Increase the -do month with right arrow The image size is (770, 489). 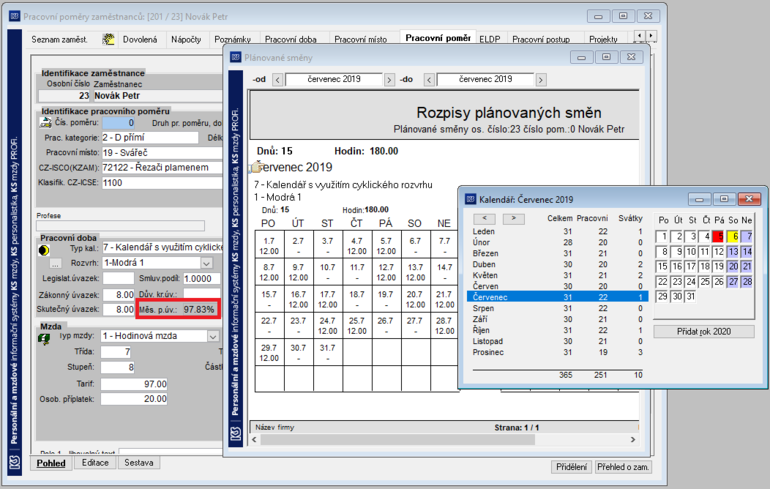tap(541, 80)
